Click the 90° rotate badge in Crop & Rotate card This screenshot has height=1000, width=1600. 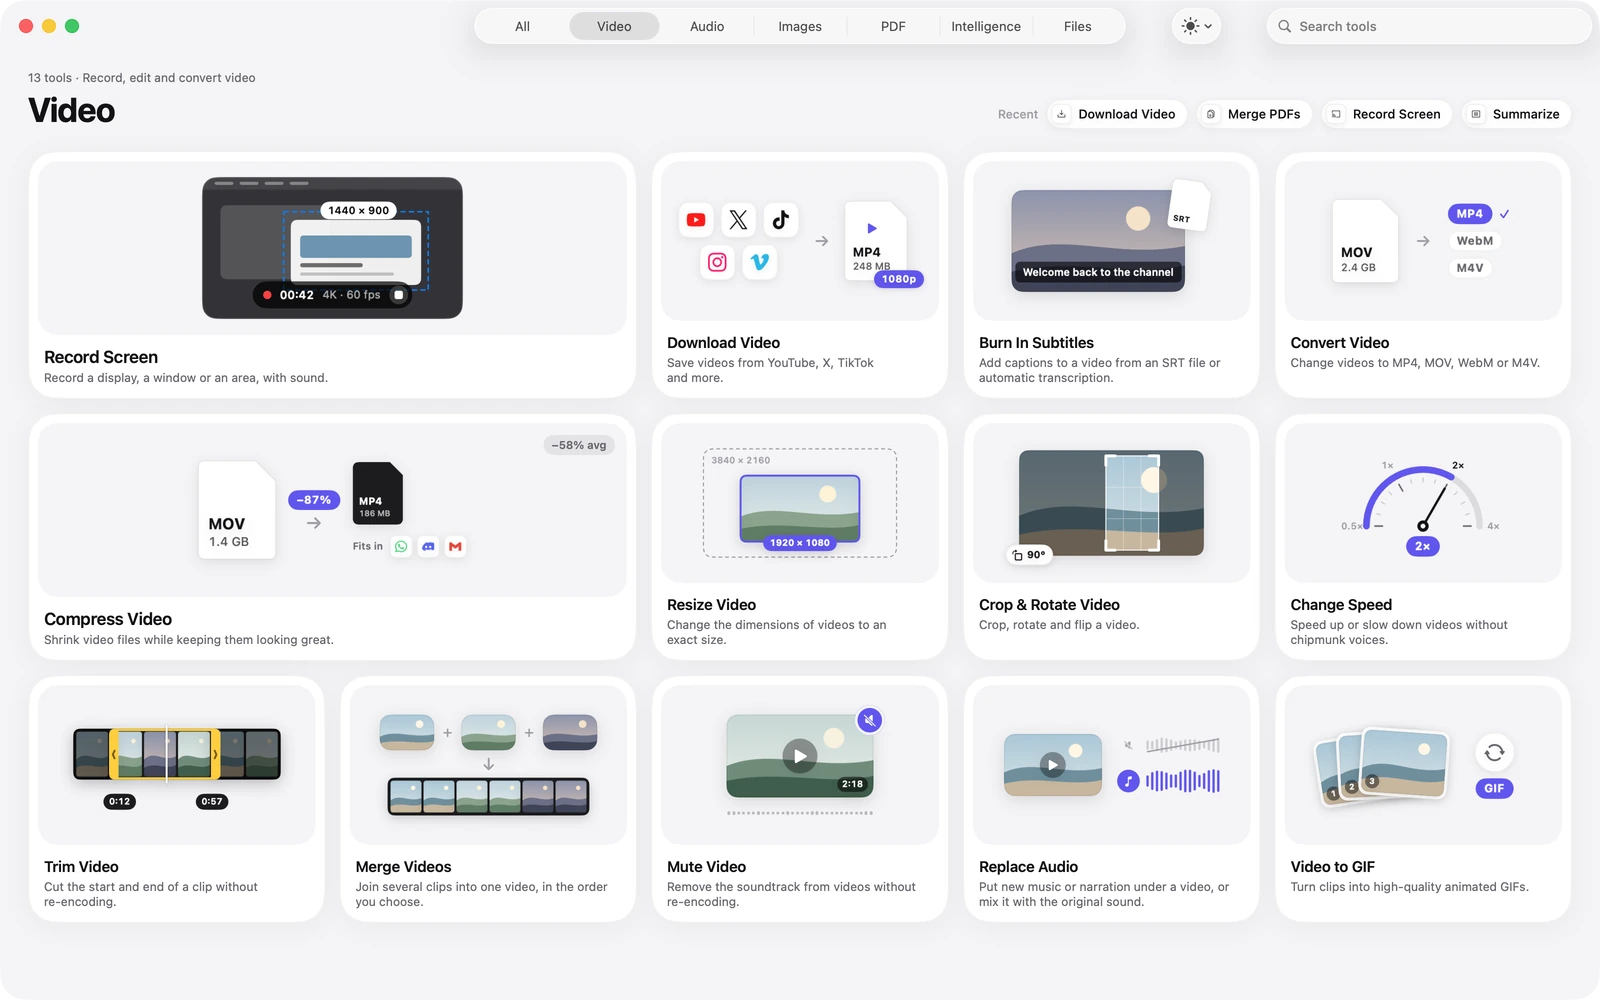pyautogui.click(x=1029, y=554)
